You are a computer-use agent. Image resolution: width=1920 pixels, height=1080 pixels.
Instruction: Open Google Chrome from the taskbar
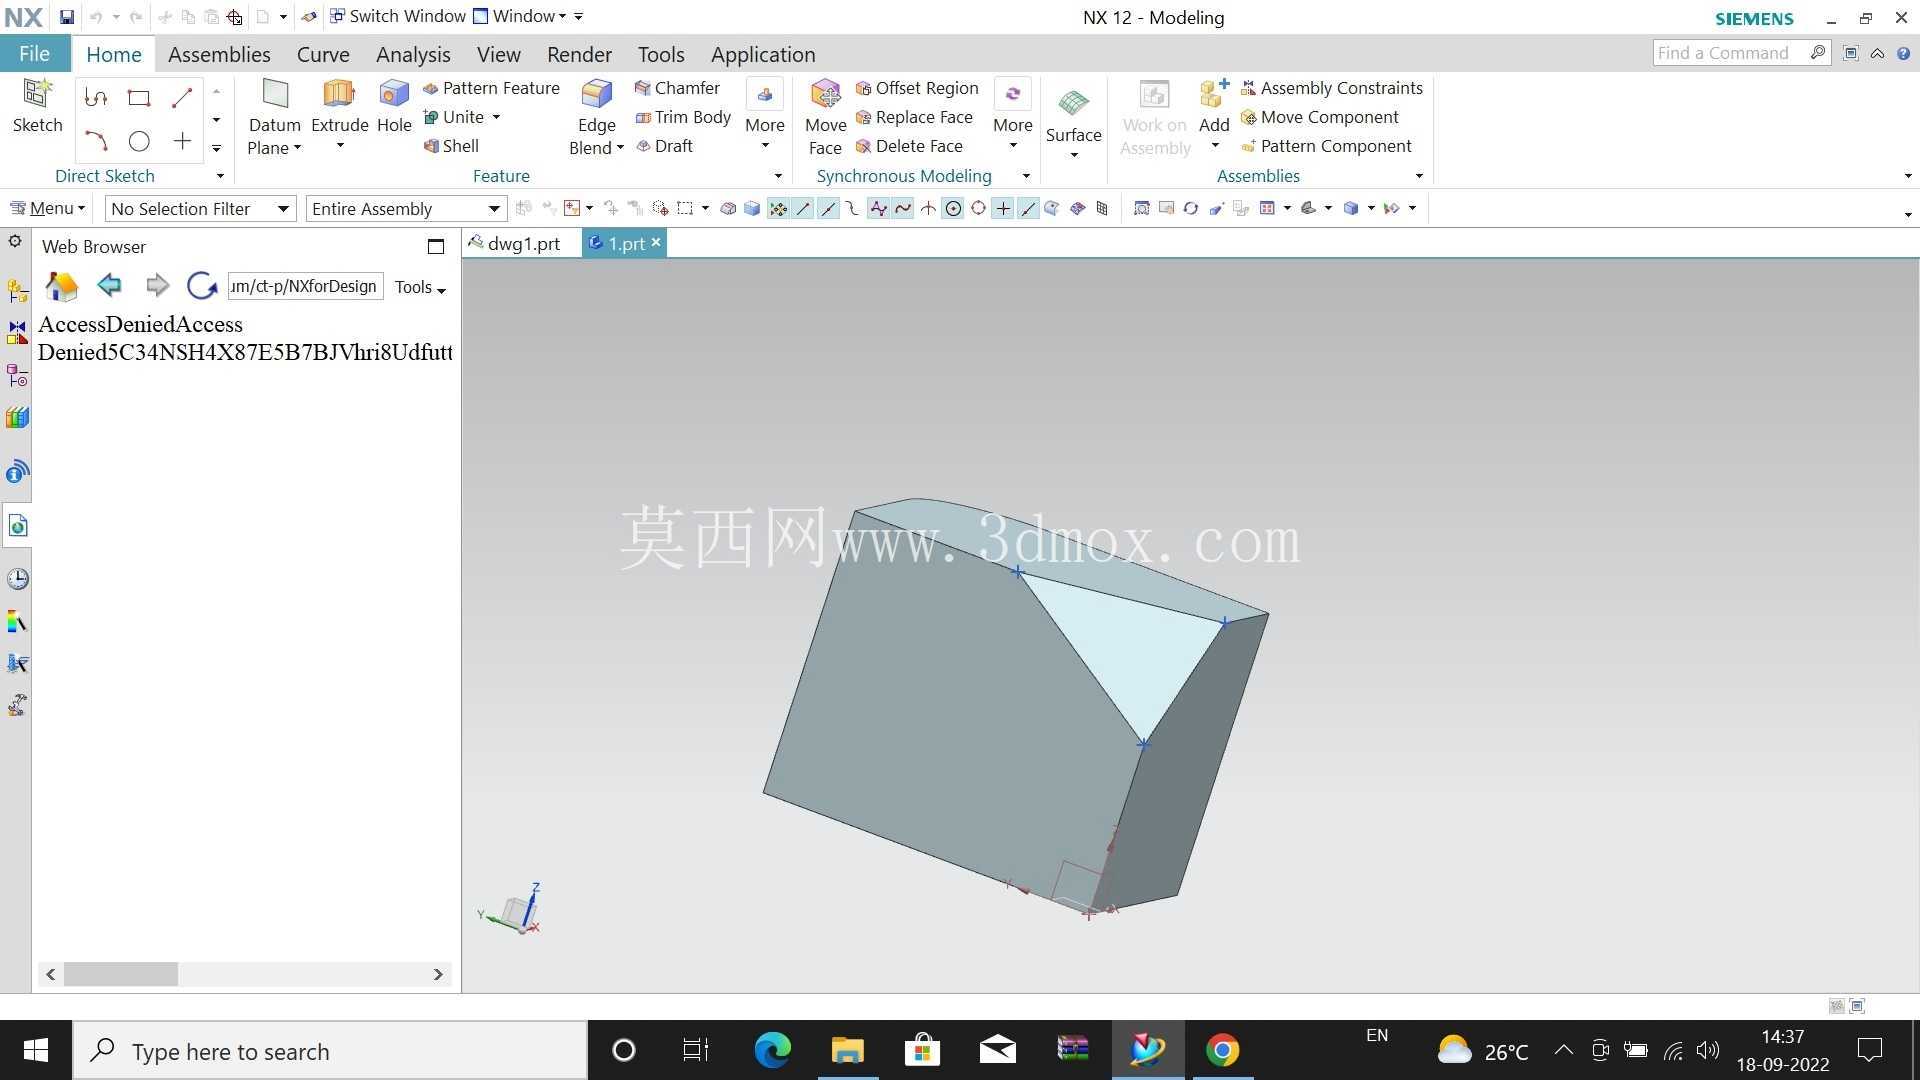click(1222, 1050)
